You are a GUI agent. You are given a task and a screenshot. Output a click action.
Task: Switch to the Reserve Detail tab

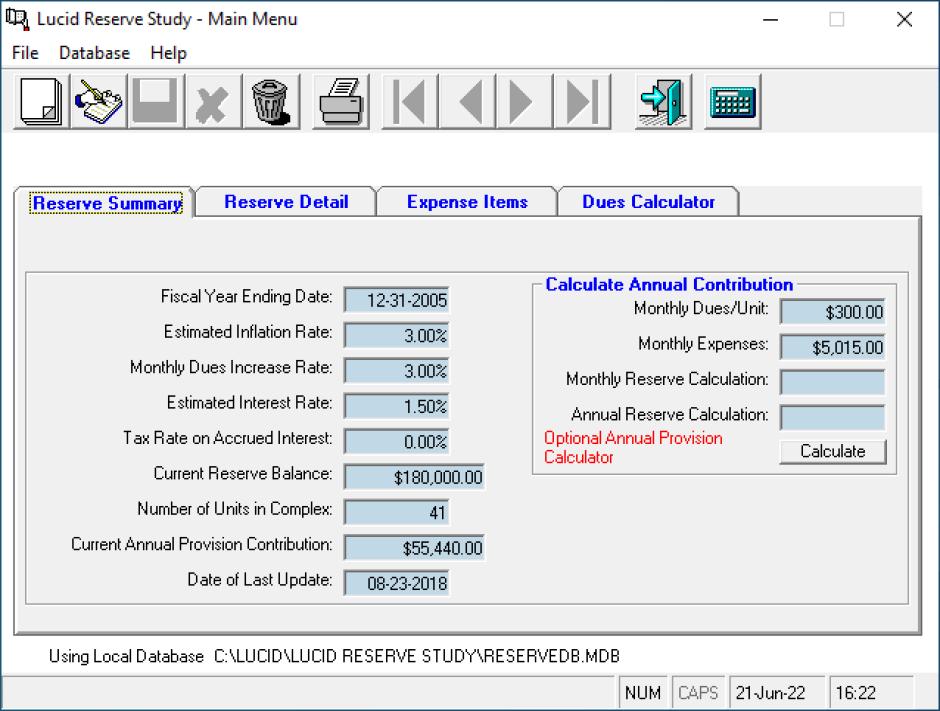[286, 202]
